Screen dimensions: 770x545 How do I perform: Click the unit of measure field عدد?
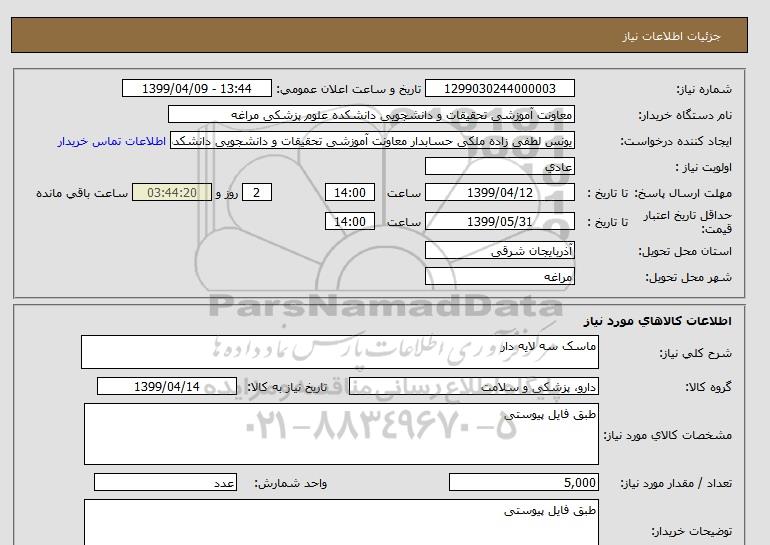point(165,483)
